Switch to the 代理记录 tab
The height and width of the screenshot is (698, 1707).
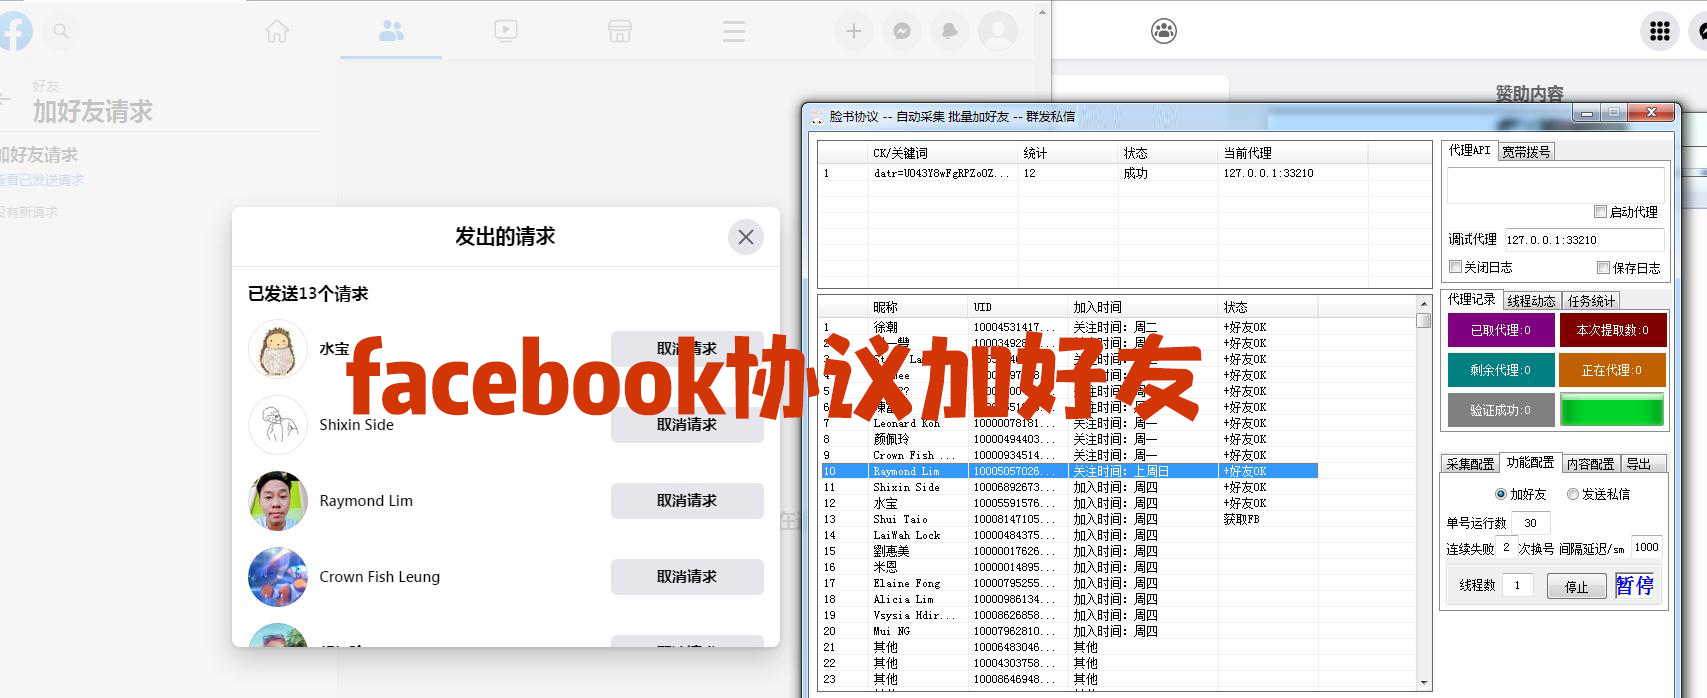coord(1472,299)
